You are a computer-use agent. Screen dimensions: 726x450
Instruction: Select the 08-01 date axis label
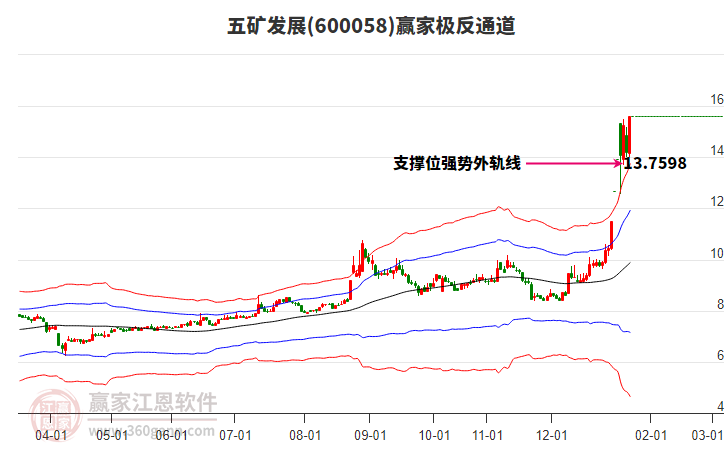pos(305,435)
